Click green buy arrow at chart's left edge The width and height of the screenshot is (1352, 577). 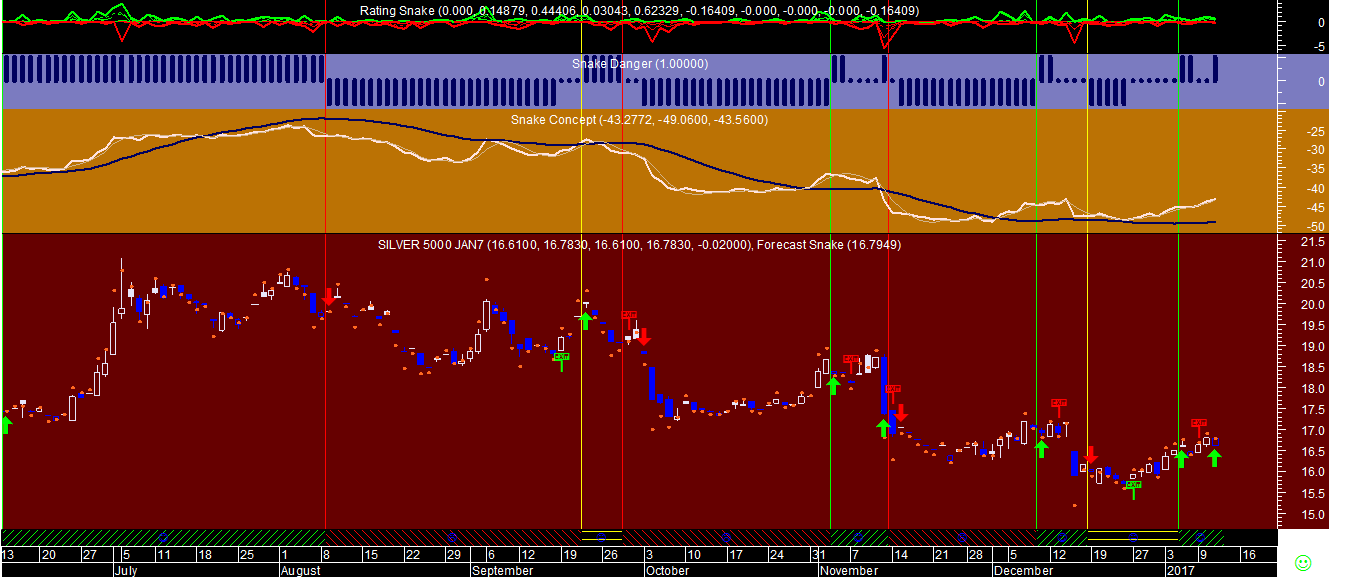point(5,425)
